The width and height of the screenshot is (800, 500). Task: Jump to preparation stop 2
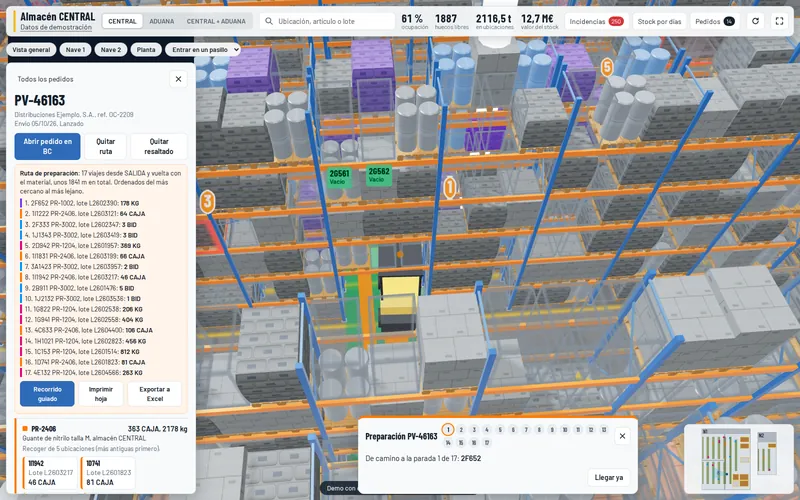click(x=461, y=430)
